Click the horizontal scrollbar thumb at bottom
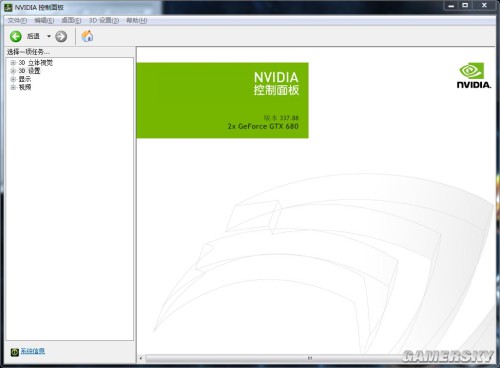The image size is (500, 368). [x=310, y=358]
